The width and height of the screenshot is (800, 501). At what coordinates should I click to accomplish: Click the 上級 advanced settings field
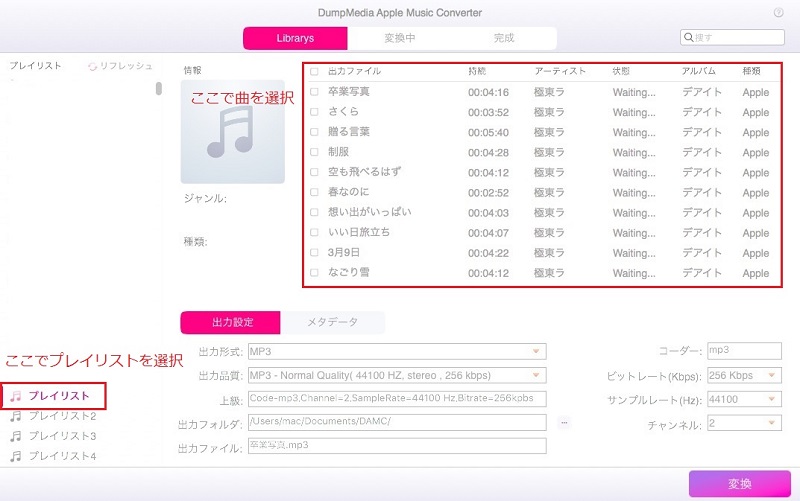[x=397, y=398]
